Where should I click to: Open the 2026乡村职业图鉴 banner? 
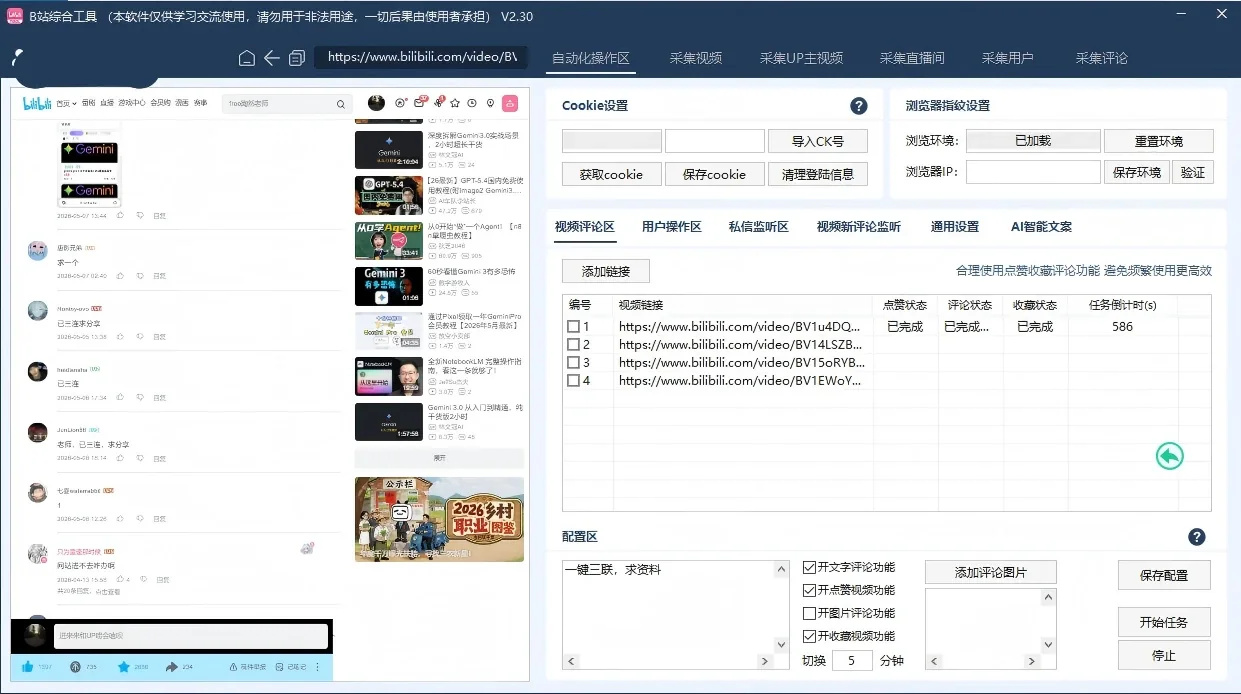[439, 519]
